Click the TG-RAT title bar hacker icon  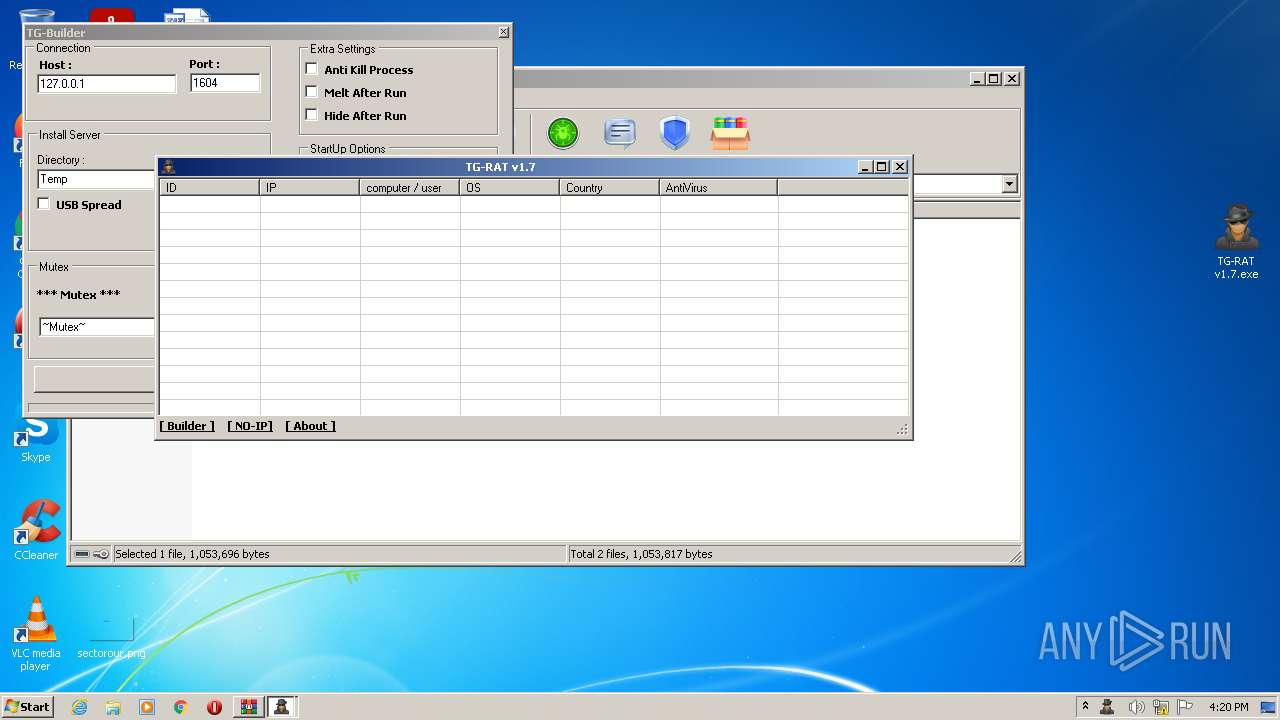click(169, 167)
